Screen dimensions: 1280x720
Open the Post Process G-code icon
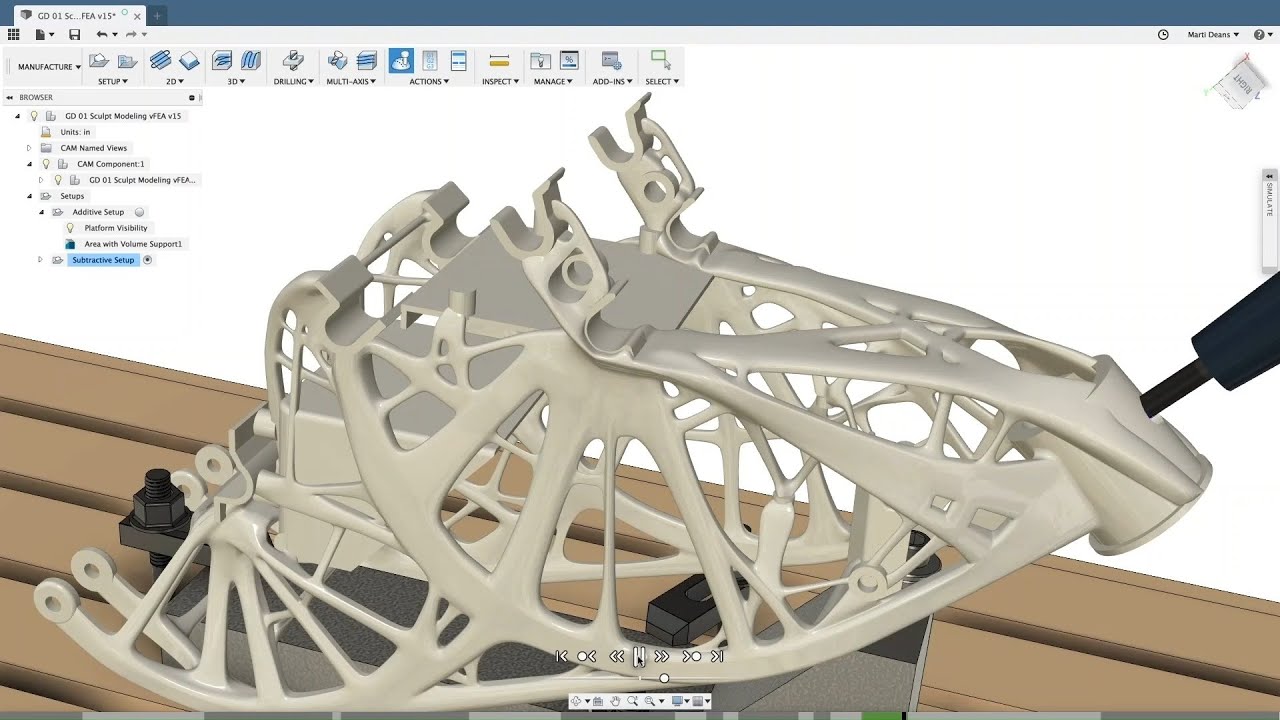(x=430, y=61)
